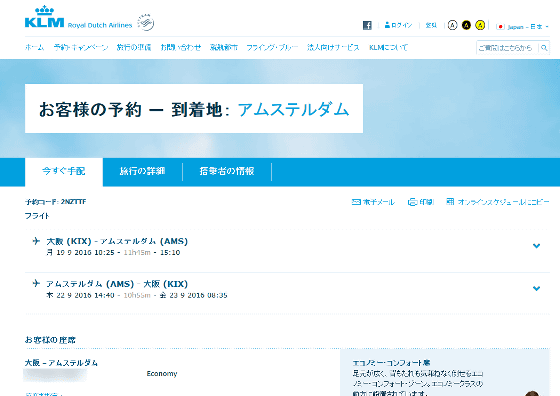
Task: Click the 大阪 (KIX) - アムステルダム (AMS) flight title
Action: [x=117, y=241]
